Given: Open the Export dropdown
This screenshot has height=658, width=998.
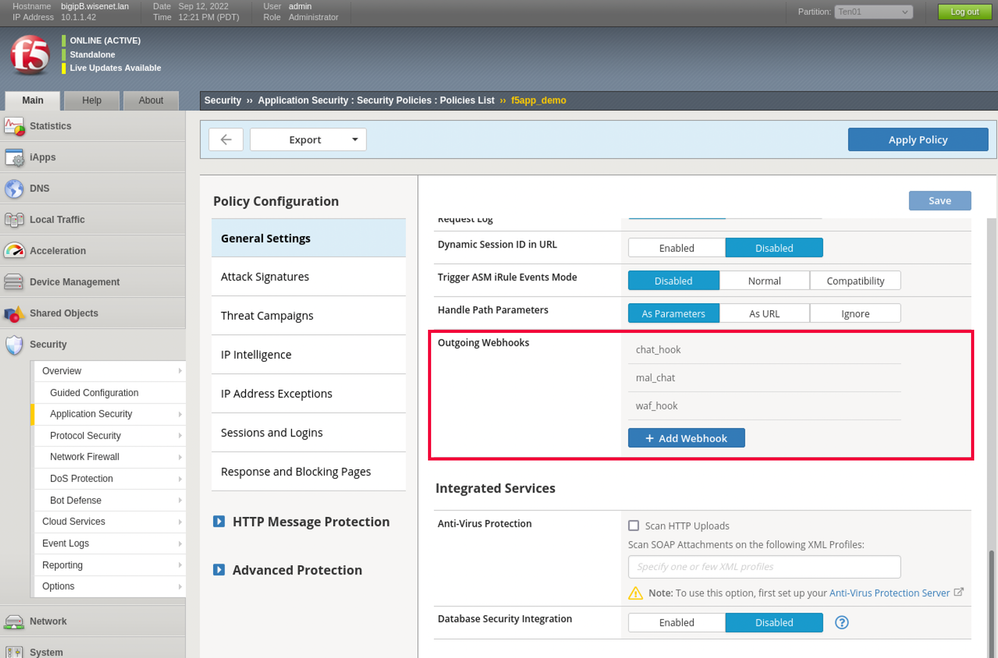Looking at the screenshot, I should [308, 140].
